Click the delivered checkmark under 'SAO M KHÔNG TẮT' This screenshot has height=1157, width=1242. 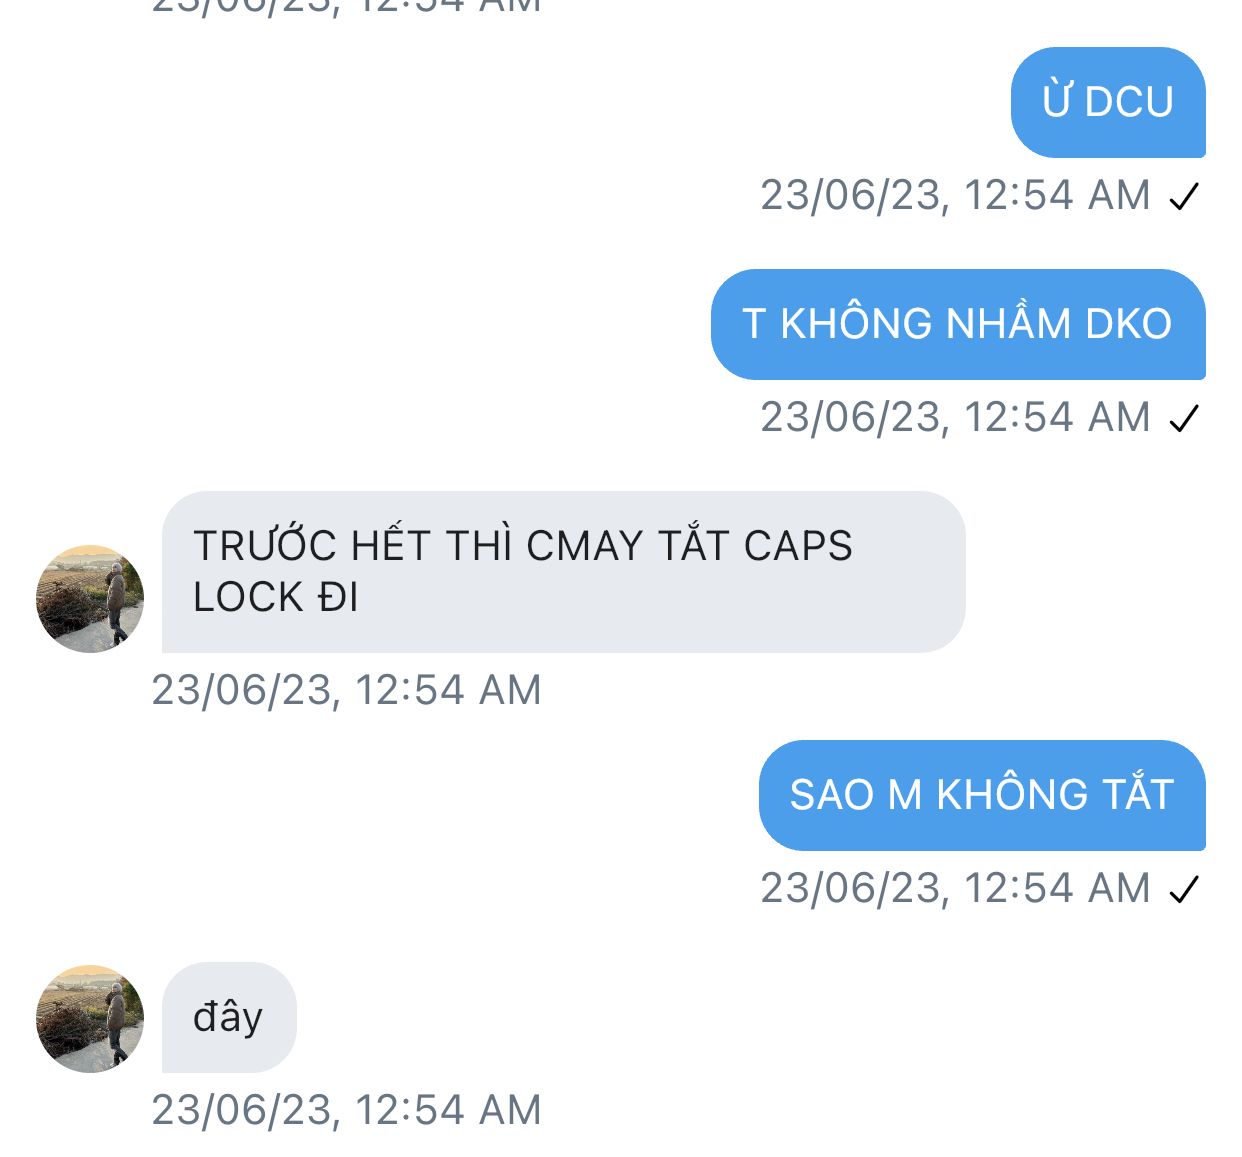point(1184,889)
